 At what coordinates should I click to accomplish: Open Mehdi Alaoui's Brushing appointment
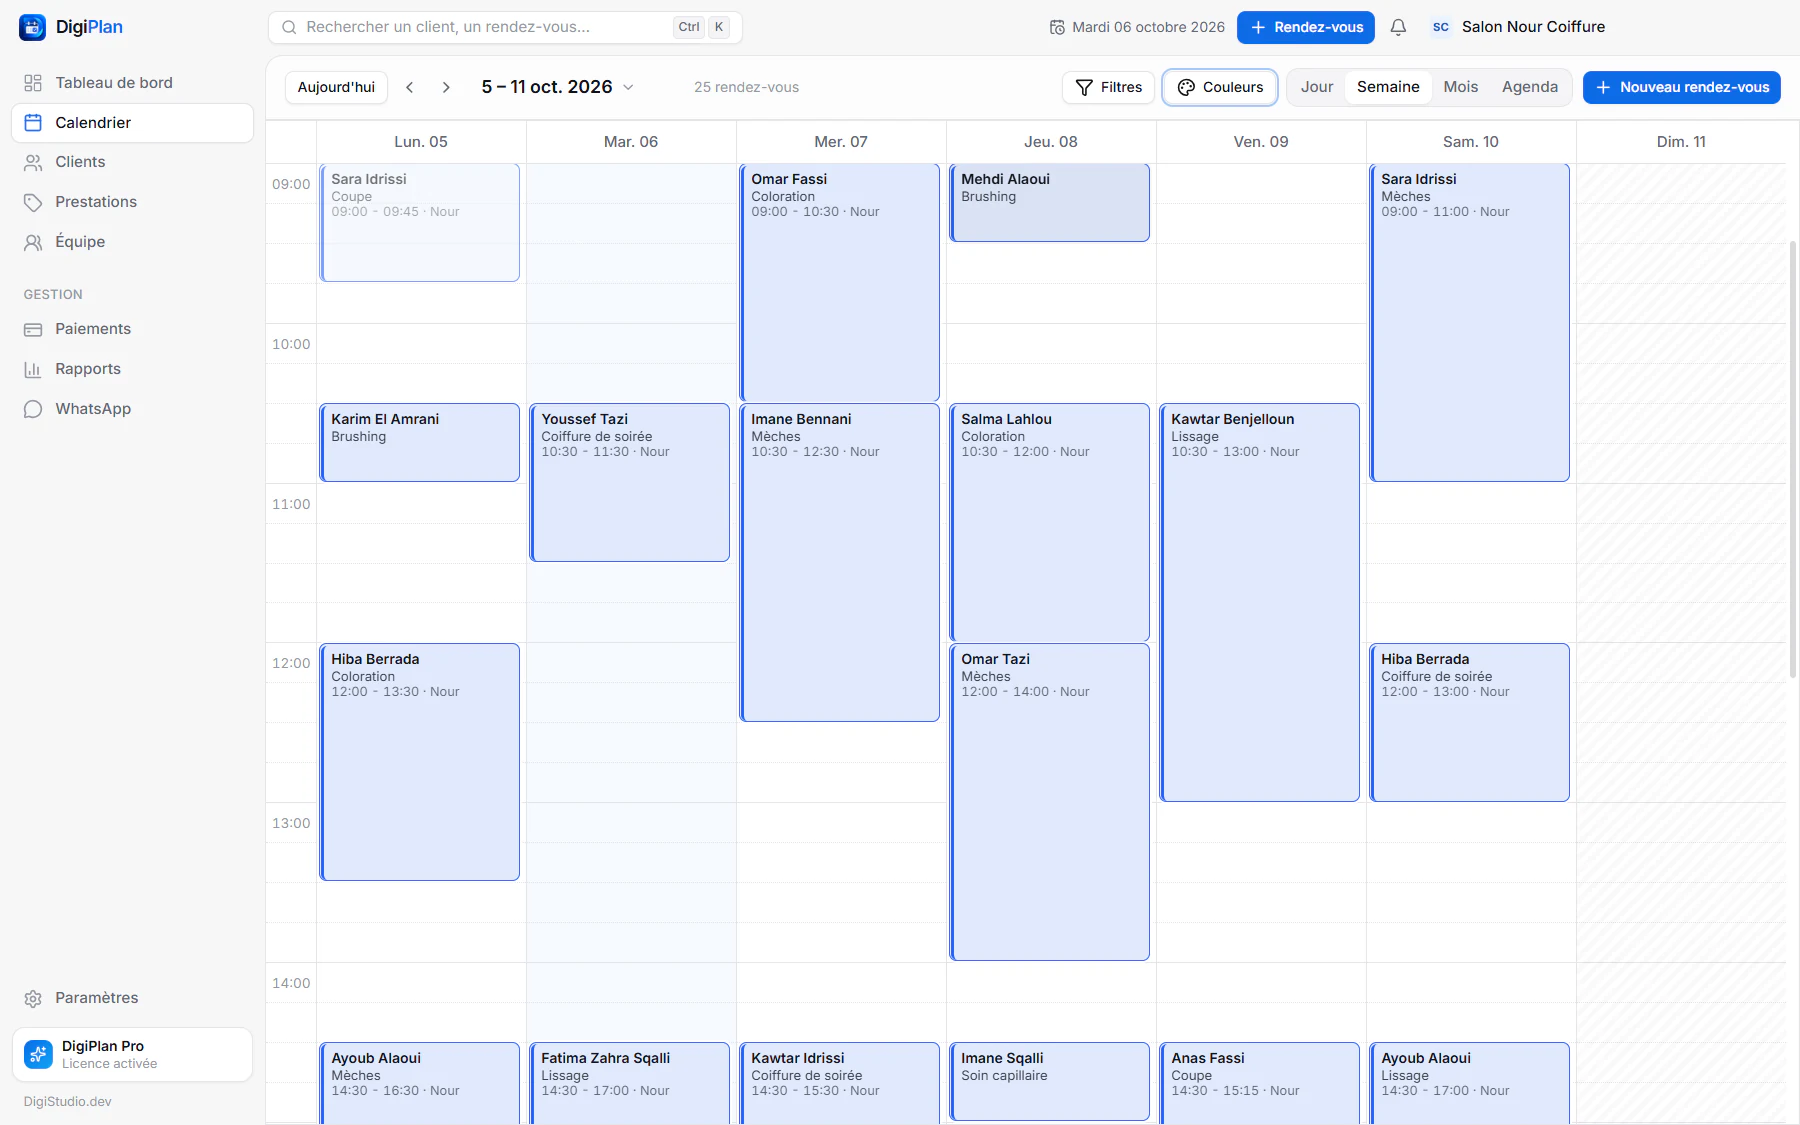pos(1049,203)
